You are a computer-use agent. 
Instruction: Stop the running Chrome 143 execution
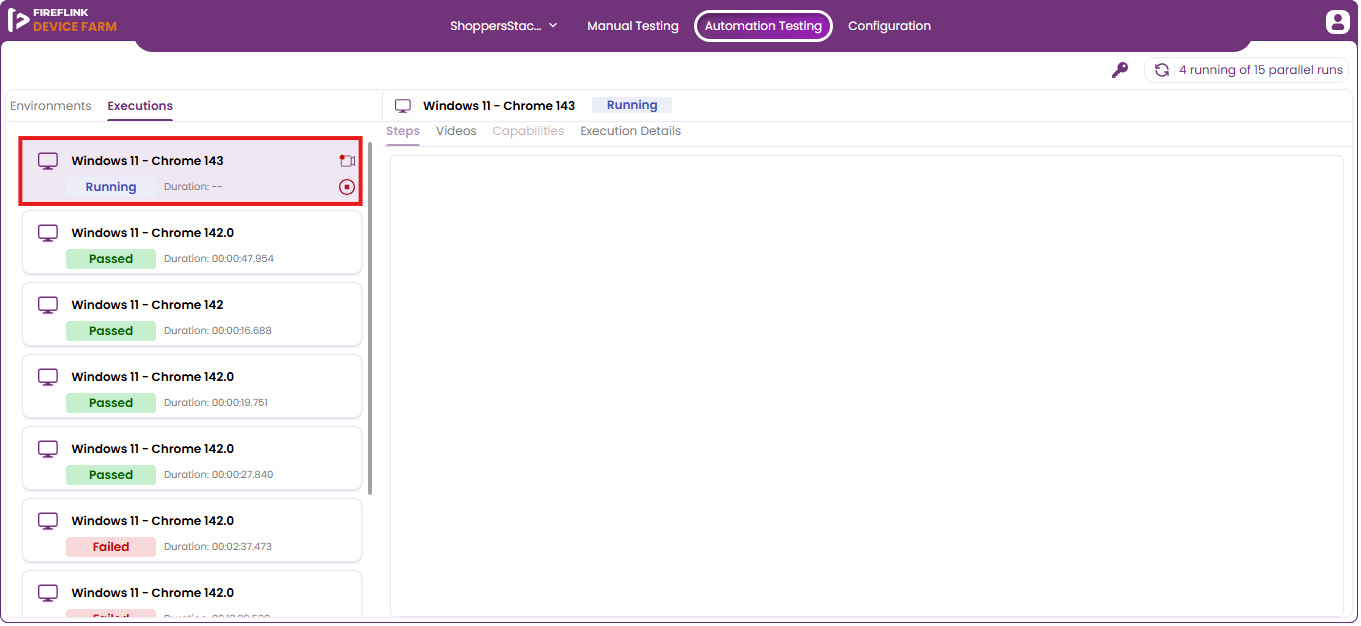[x=347, y=187]
